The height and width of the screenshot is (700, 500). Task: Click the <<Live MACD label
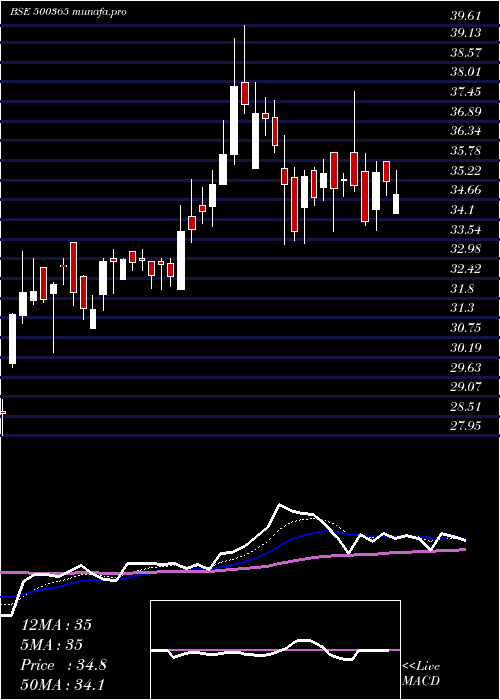click(421, 674)
